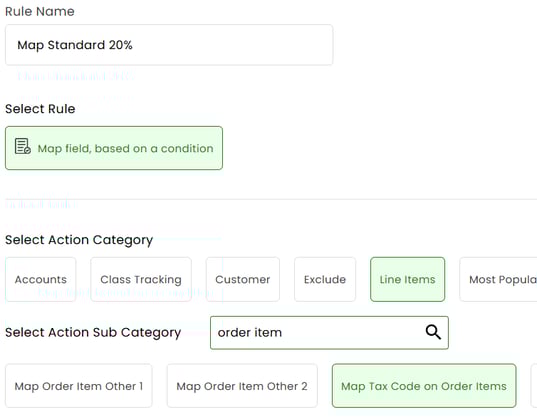This screenshot has width=537, height=417.
Task: Click the Select Action Sub Category label
Action: point(93,332)
